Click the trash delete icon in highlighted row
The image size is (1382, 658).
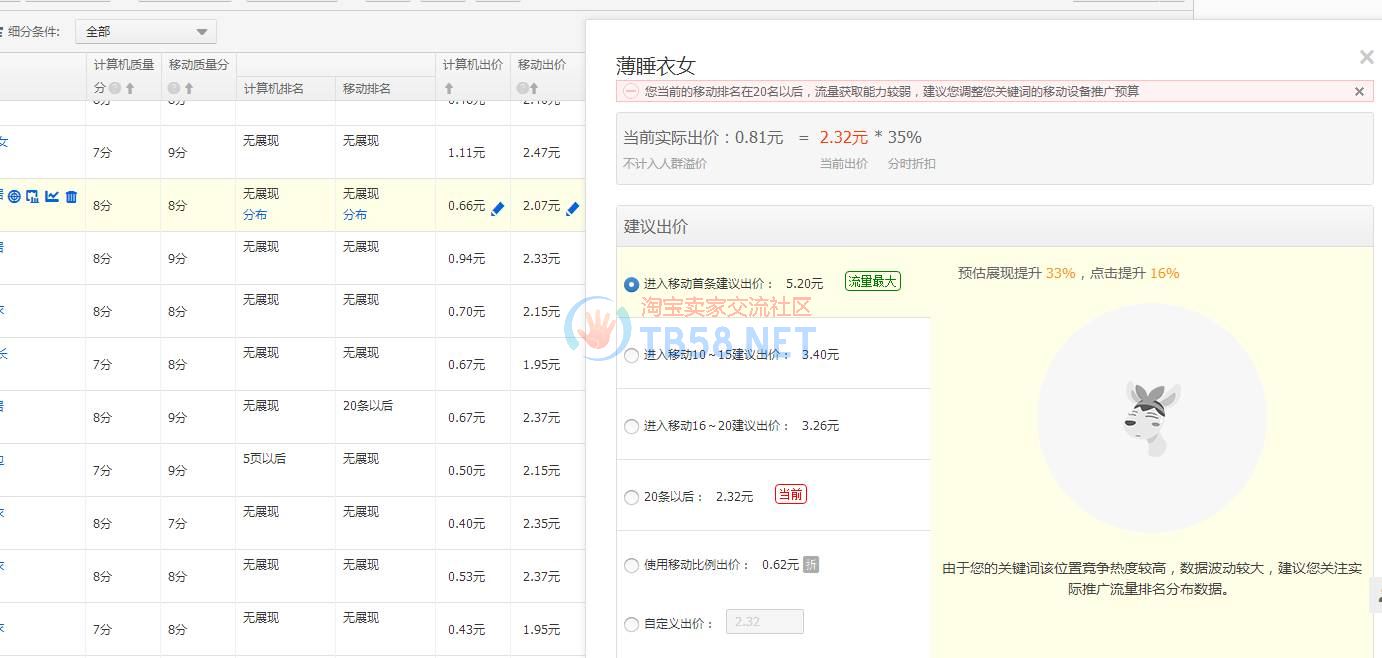tap(71, 197)
